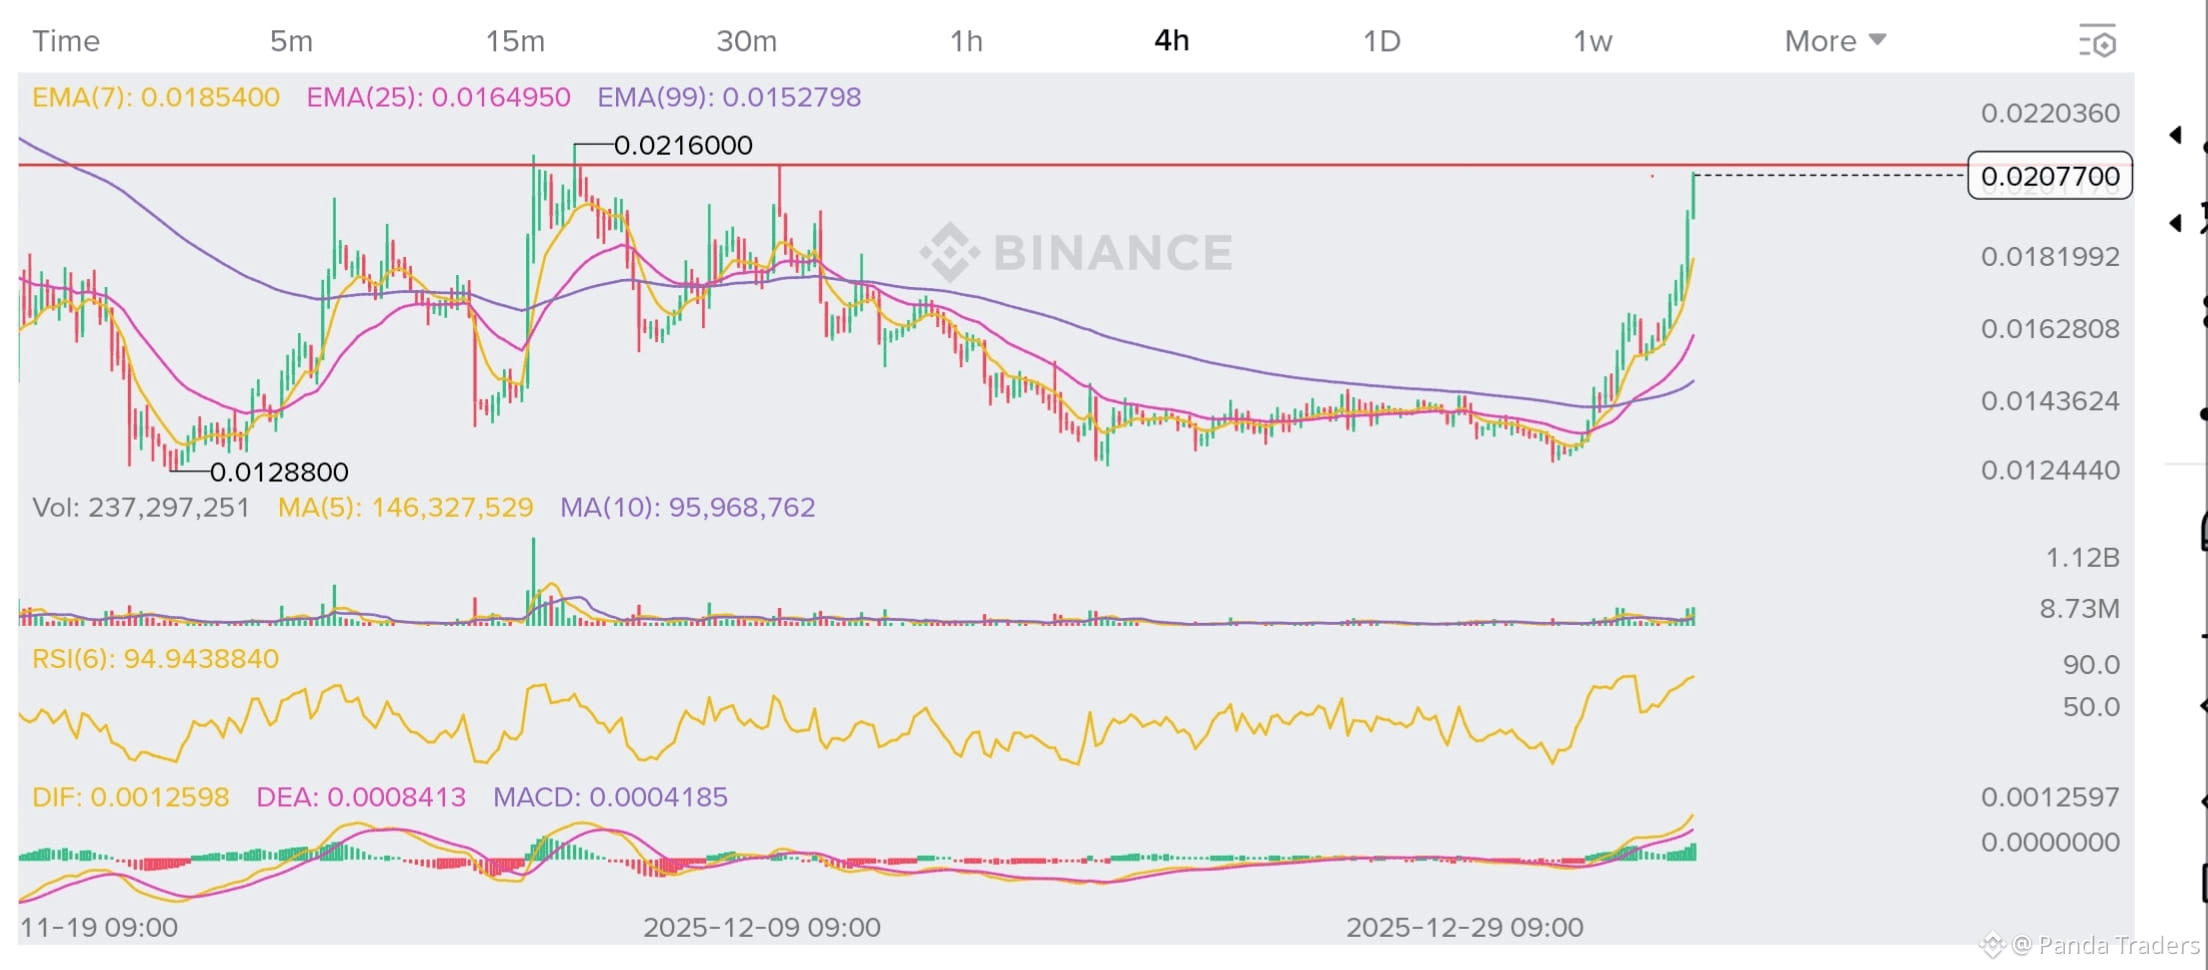2208x970 pixels.
Task: Expand the More timeframes dropdown
Action: pos(1835,41)
